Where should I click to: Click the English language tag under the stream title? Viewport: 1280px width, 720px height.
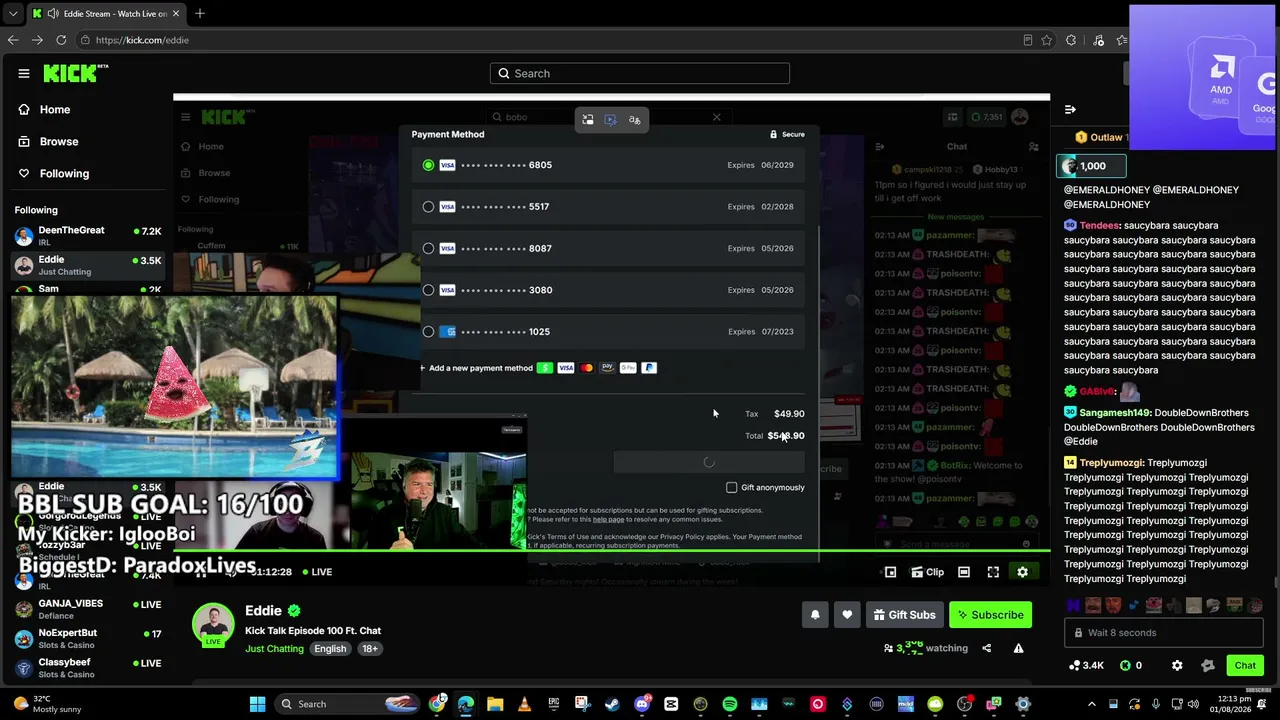coord(330,649)
